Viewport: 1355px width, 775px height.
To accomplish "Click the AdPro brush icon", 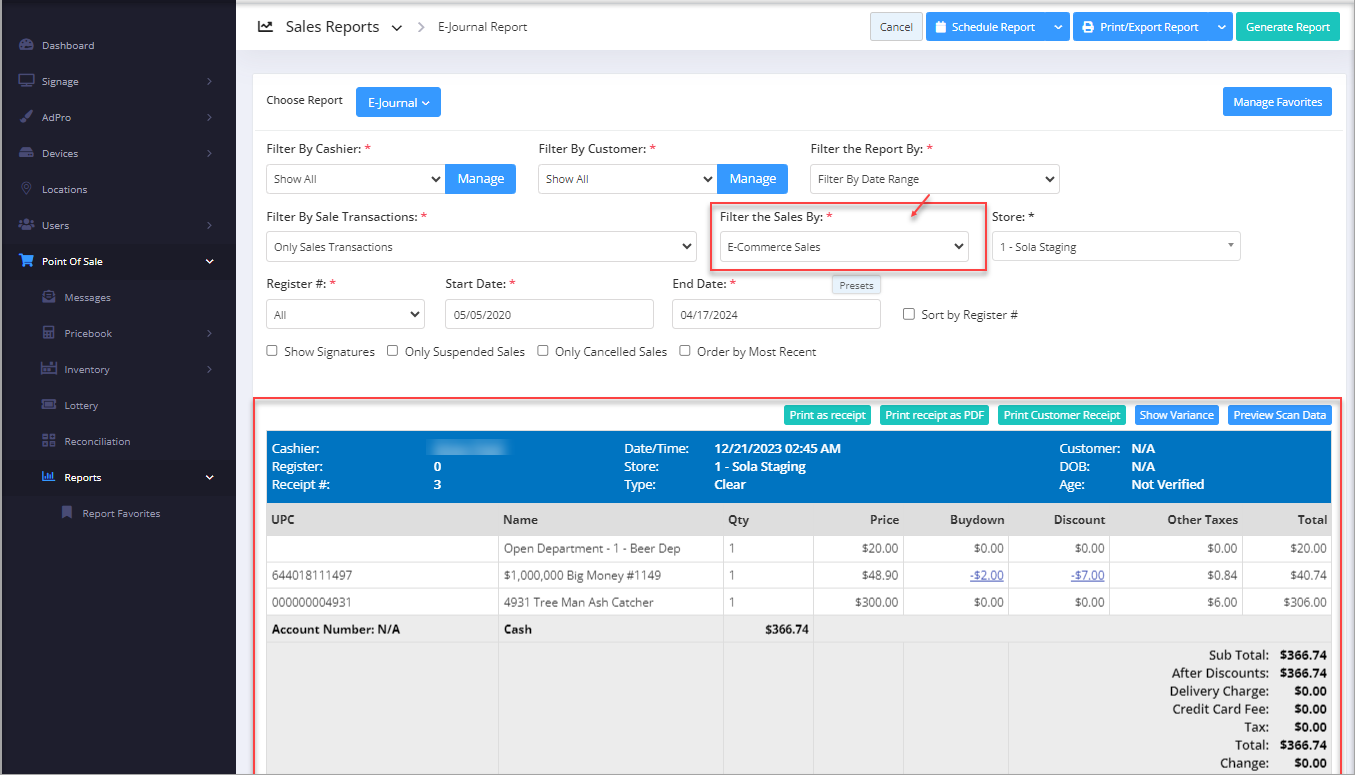I will tap(27, 117).
